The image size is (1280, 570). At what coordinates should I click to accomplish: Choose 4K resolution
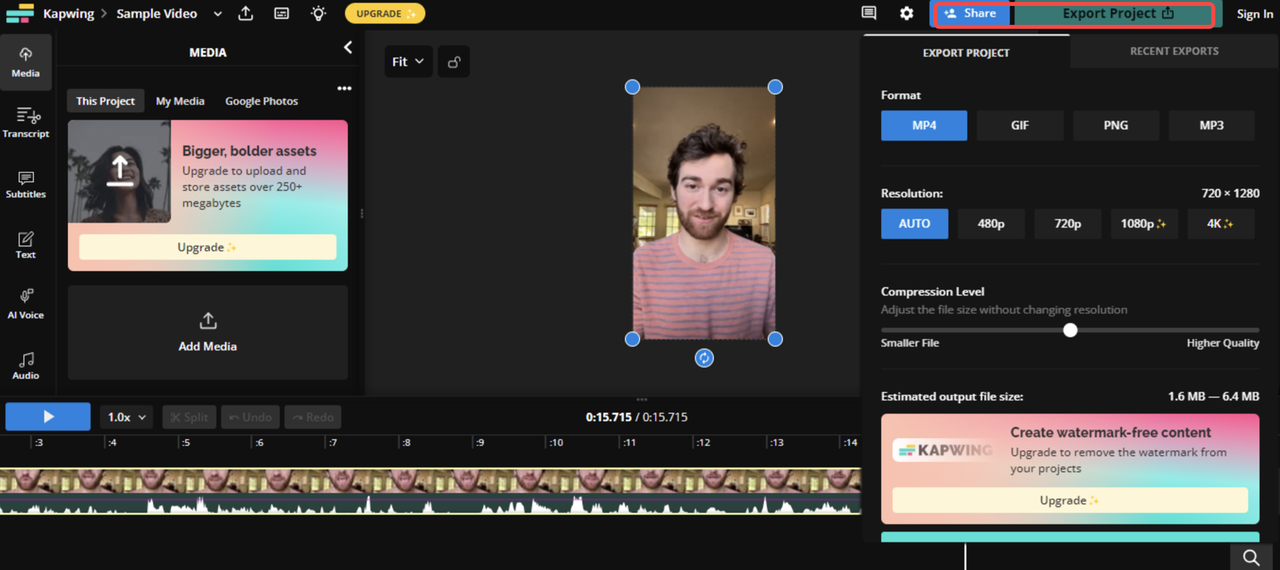point(1221,223)
